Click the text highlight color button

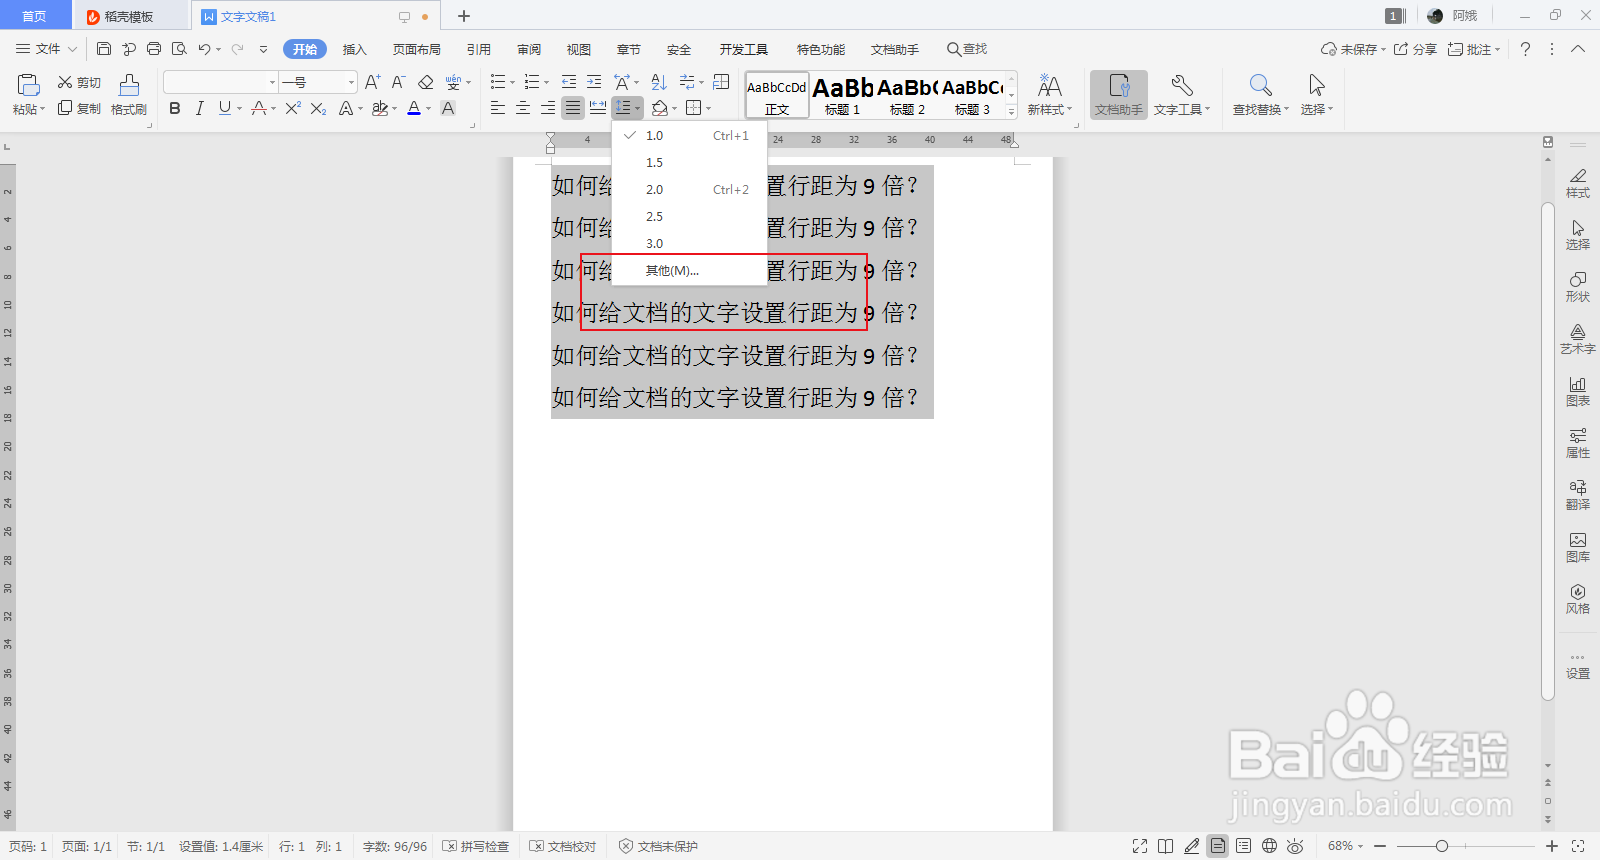pos(379,108)
